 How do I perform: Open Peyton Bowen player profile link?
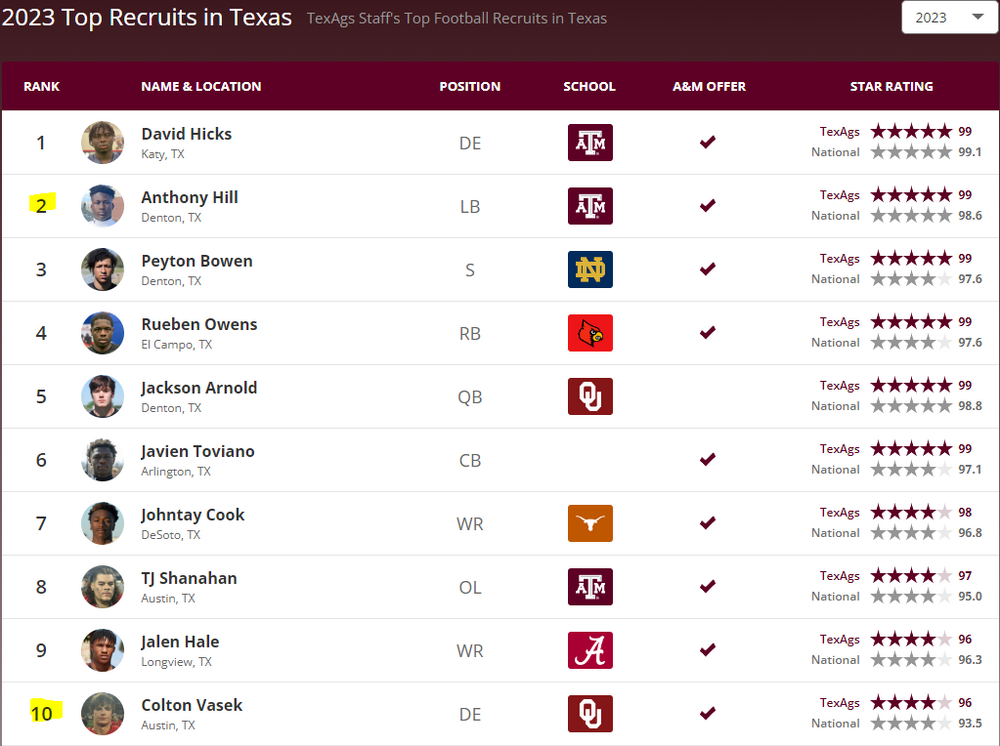pyautogui.click(x=197, y=261)
